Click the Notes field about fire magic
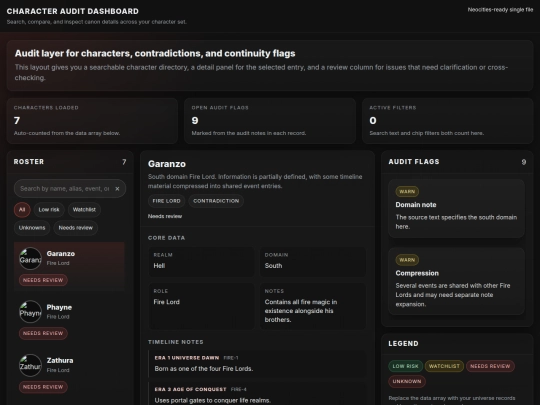The image size is (540, 405). [313, 306]
